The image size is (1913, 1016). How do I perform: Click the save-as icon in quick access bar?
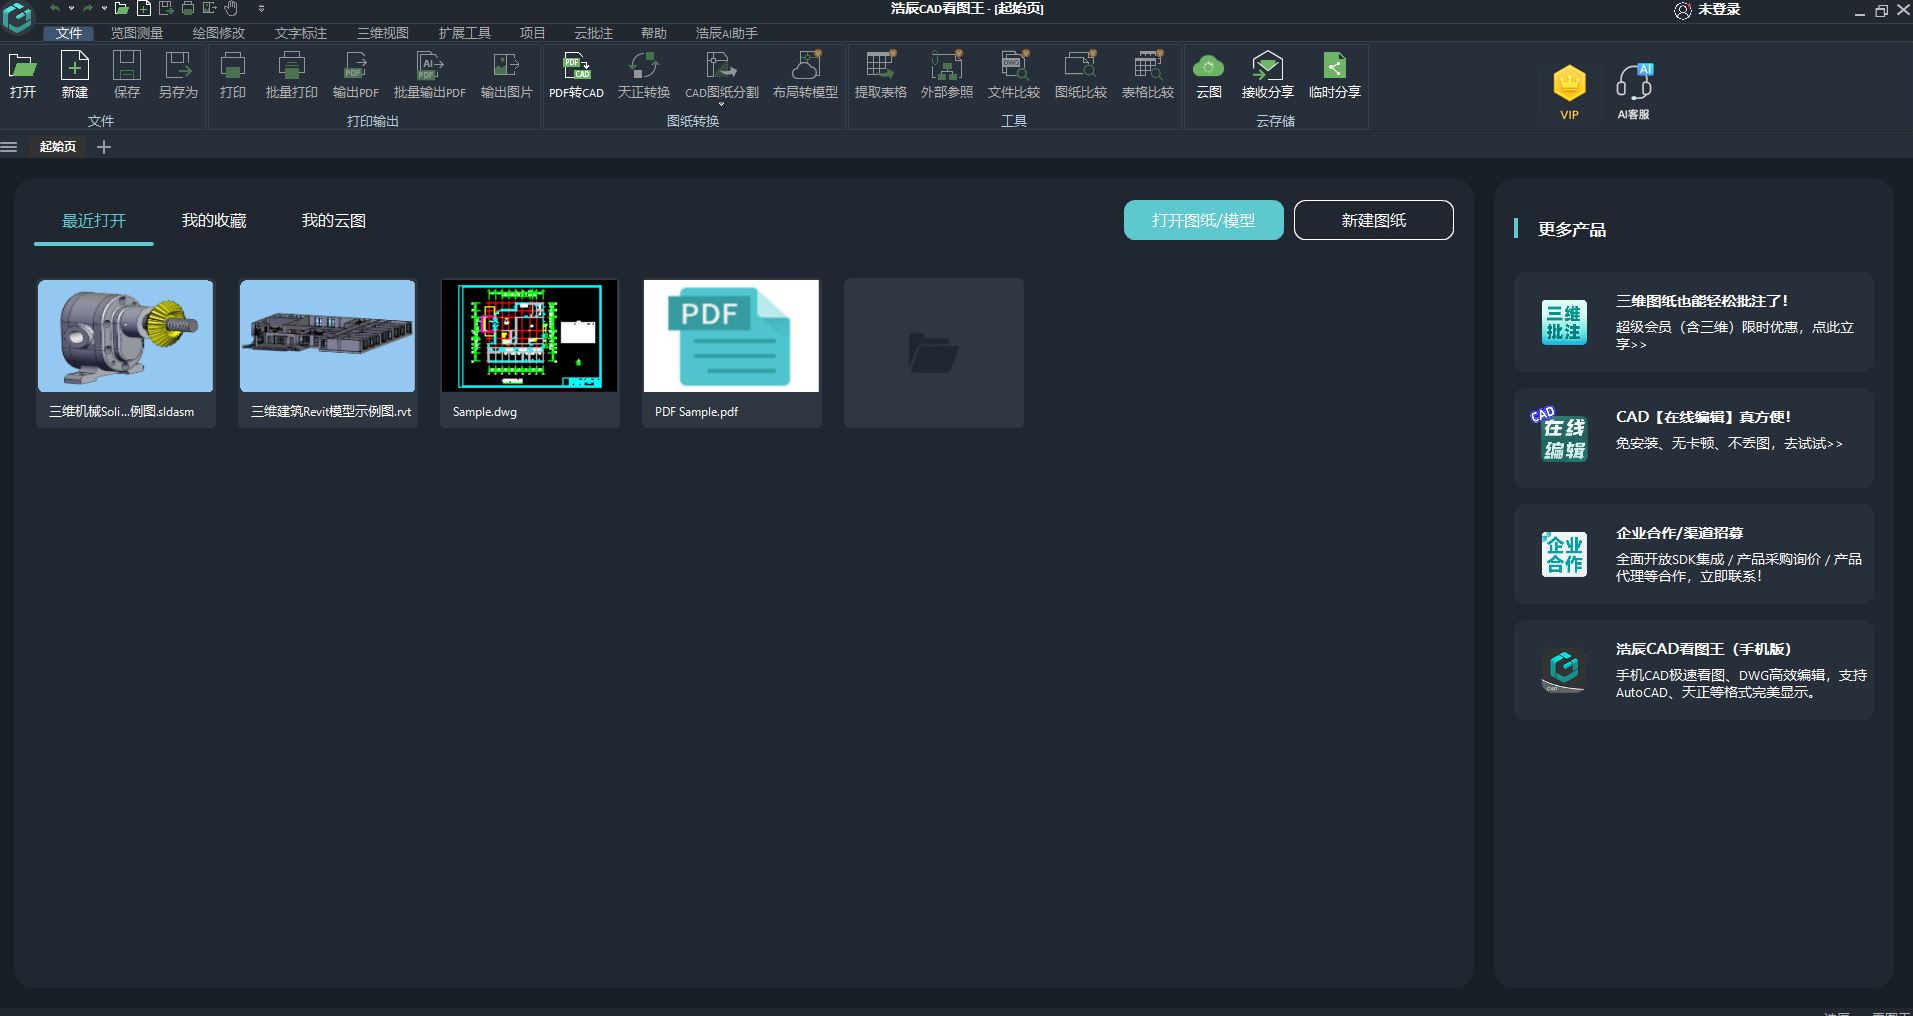(166, 8)
